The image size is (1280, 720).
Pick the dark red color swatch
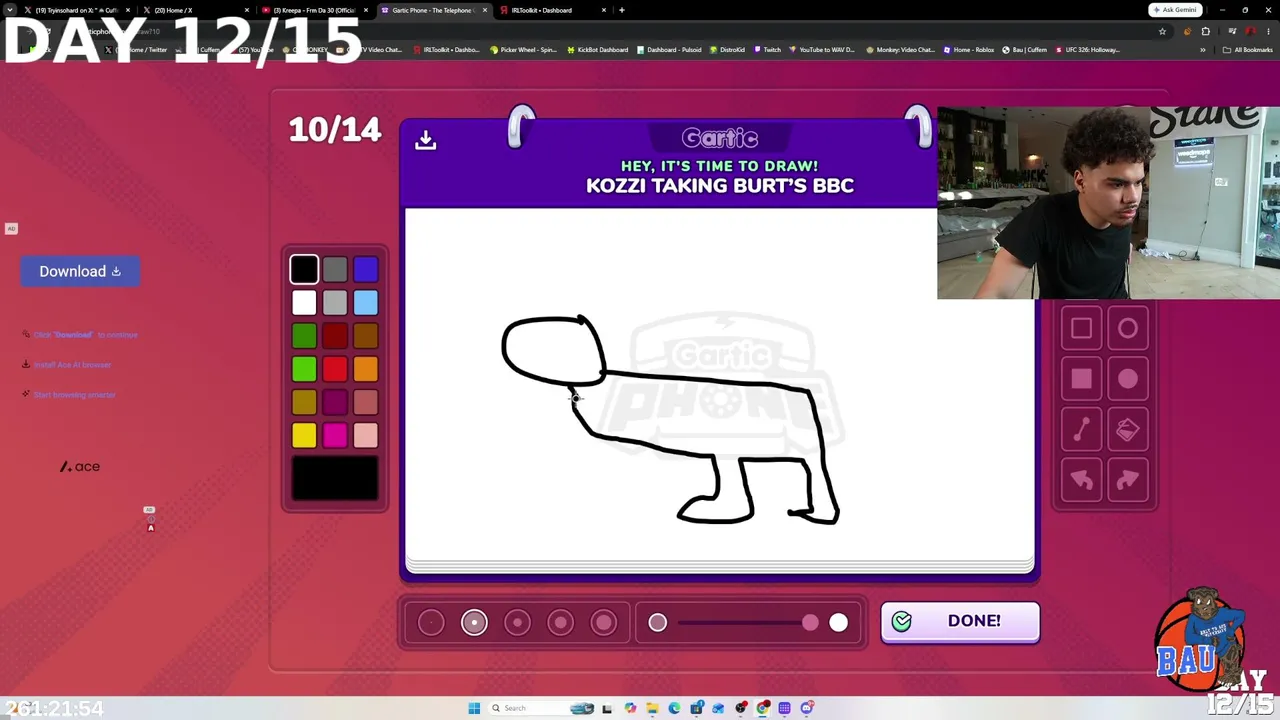click(x=335, y=336)
